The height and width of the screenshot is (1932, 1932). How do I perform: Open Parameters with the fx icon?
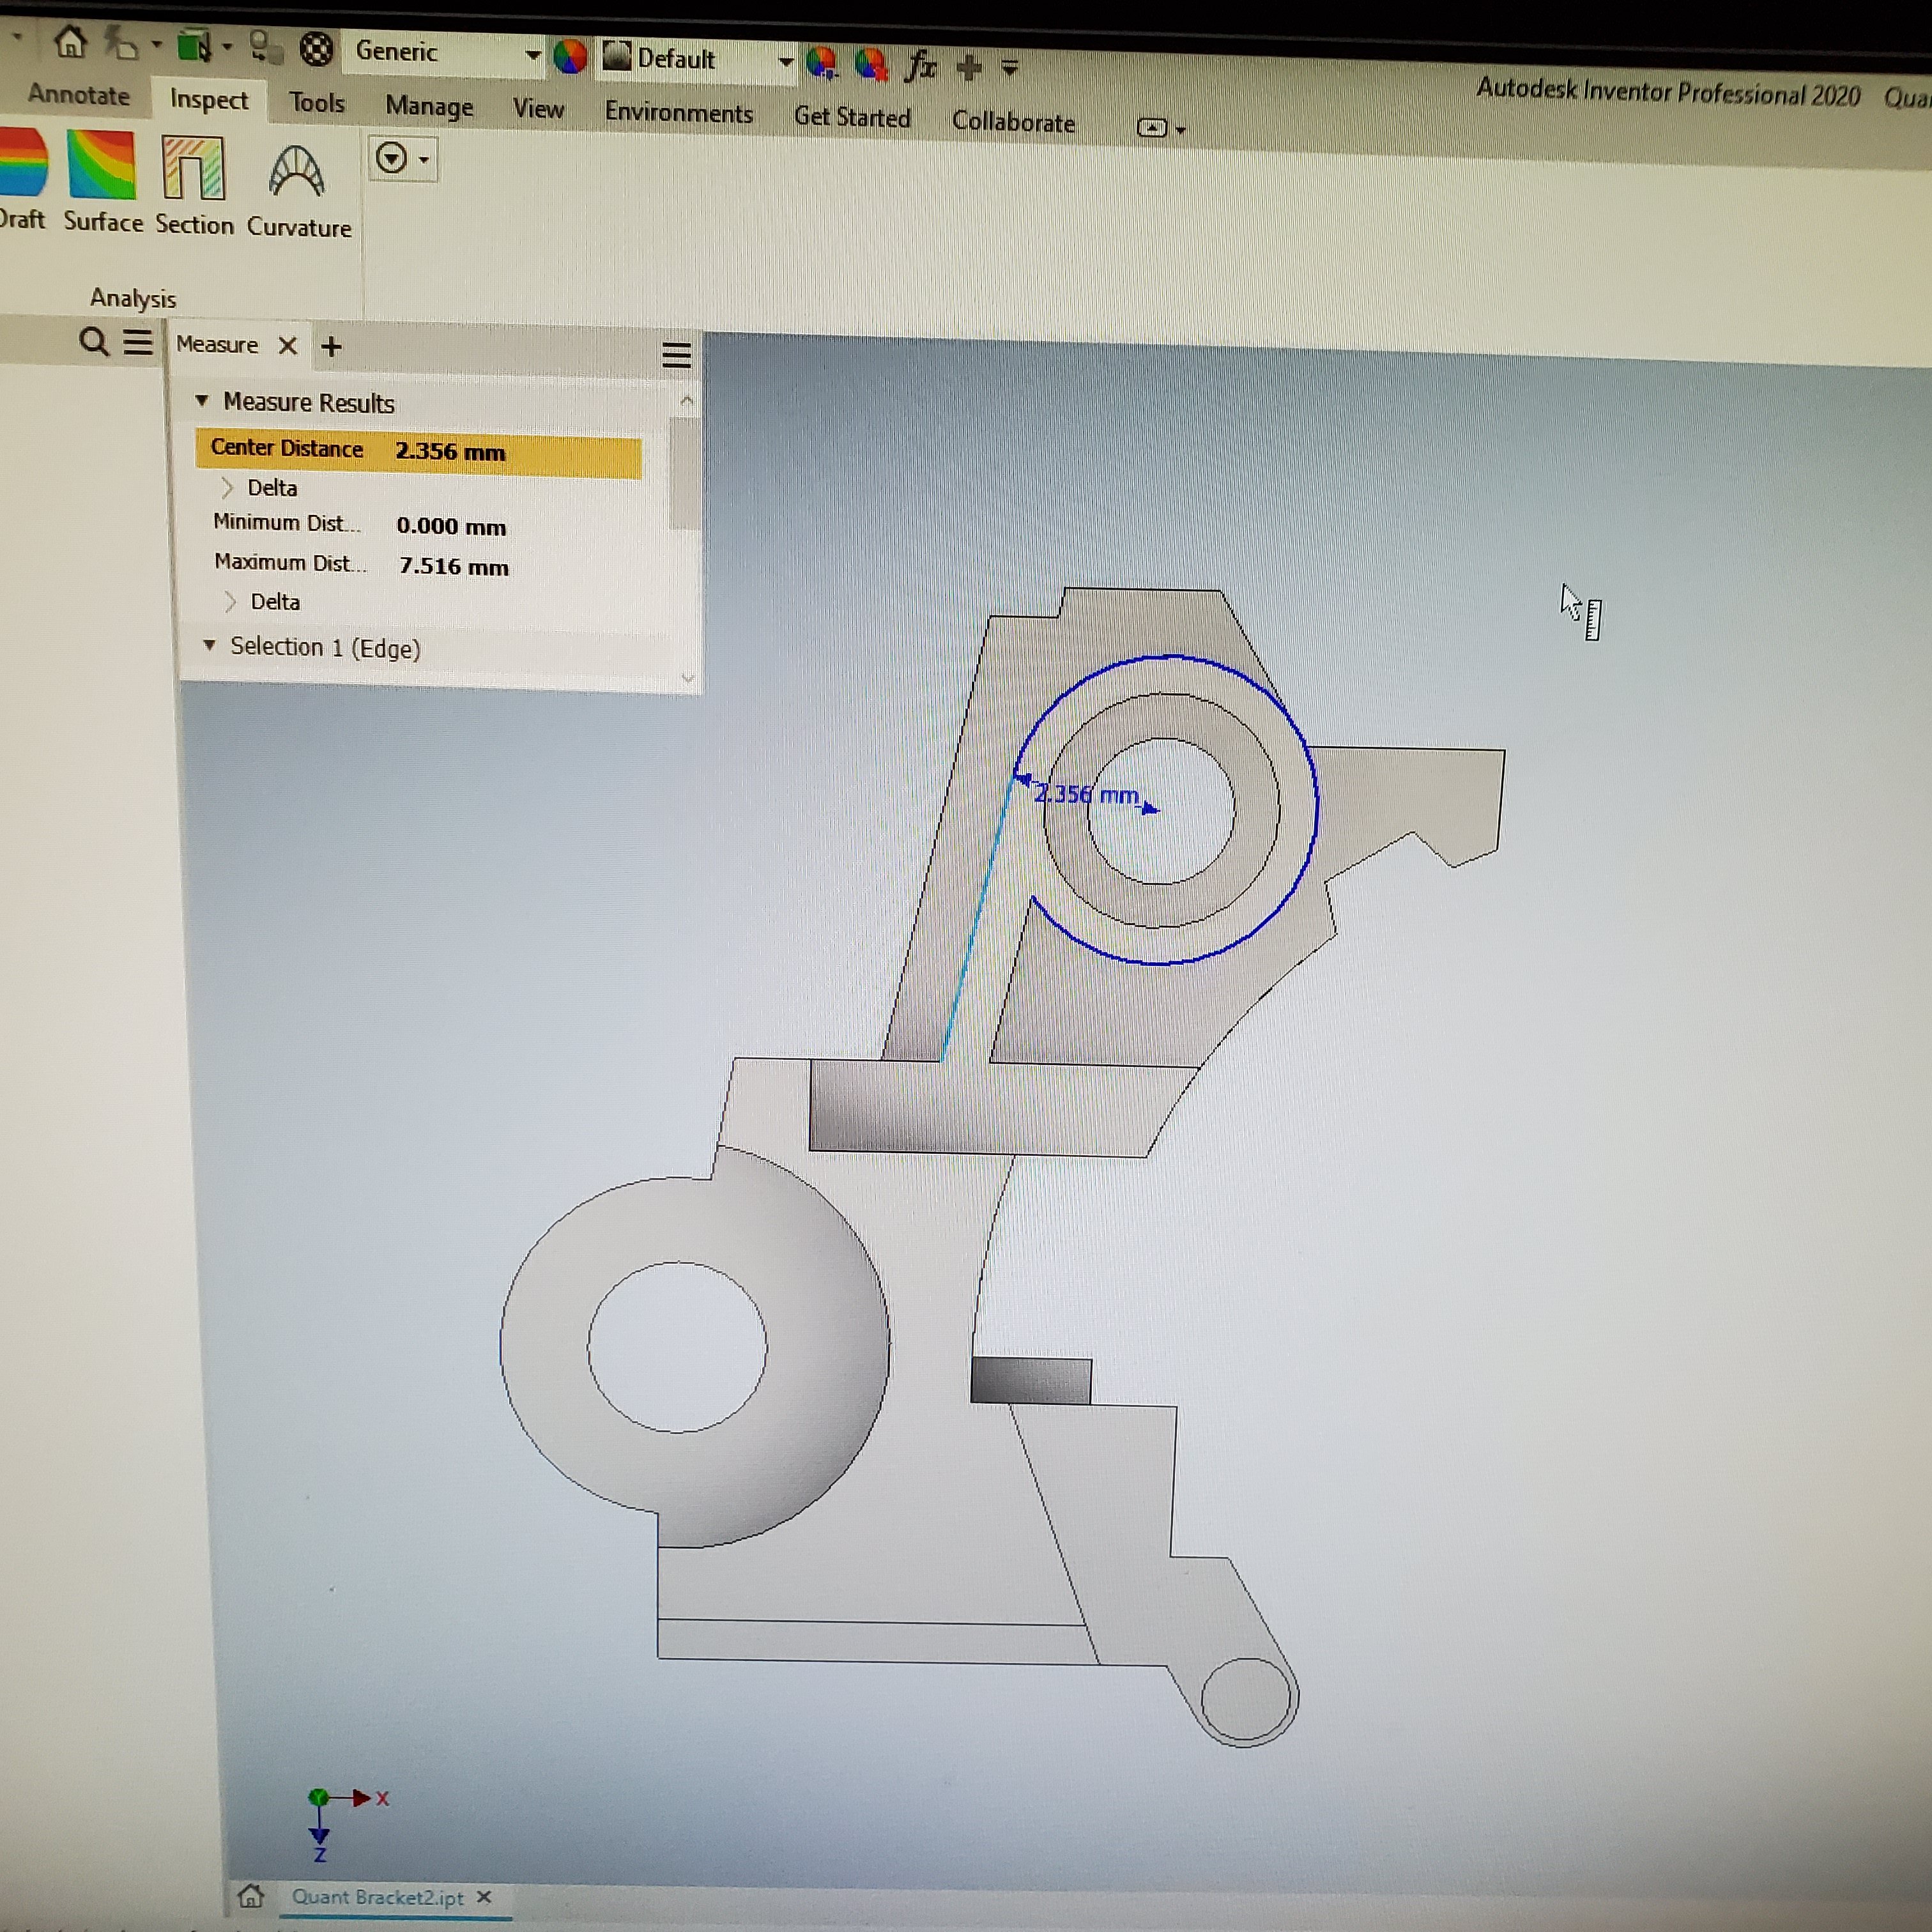click(920, 66)
